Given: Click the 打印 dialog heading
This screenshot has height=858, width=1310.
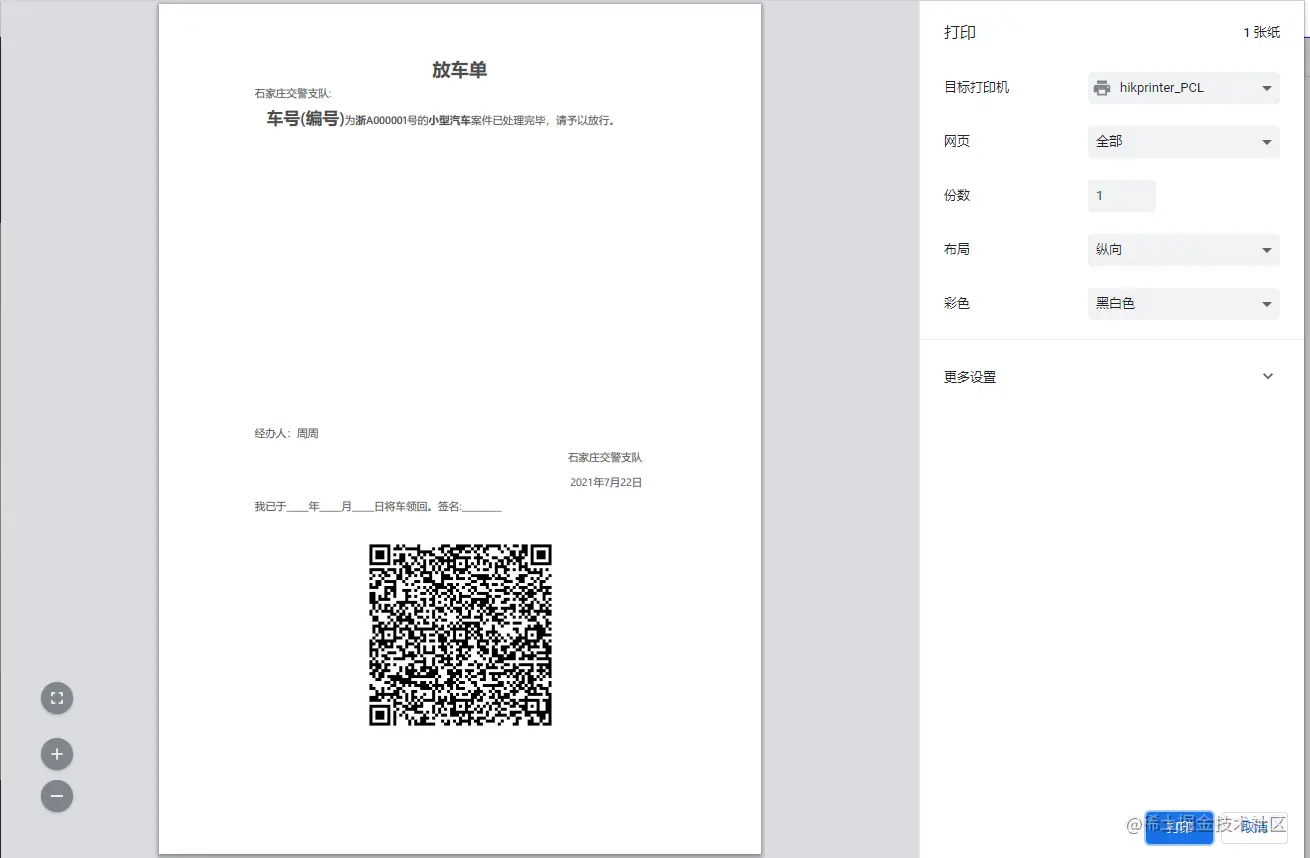Looking at the screenshot, I should click(960, 33).
